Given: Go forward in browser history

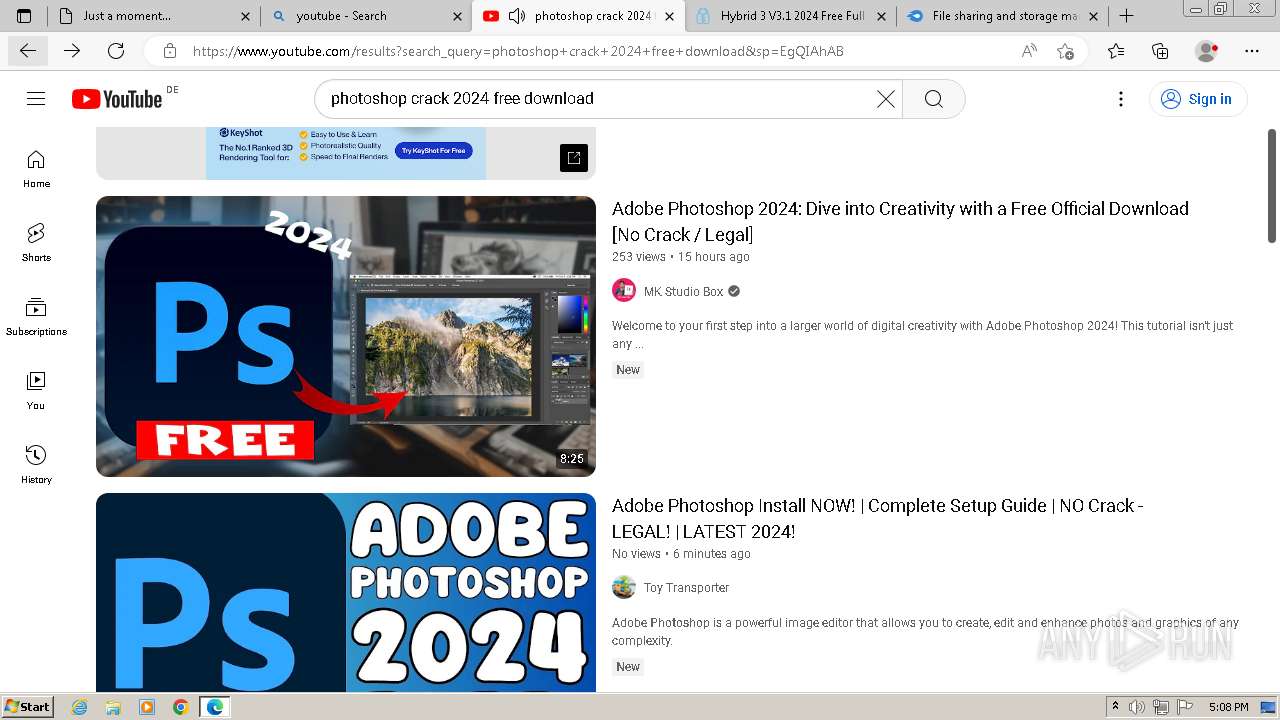Looking at the screenshot, I should point(72,51).
